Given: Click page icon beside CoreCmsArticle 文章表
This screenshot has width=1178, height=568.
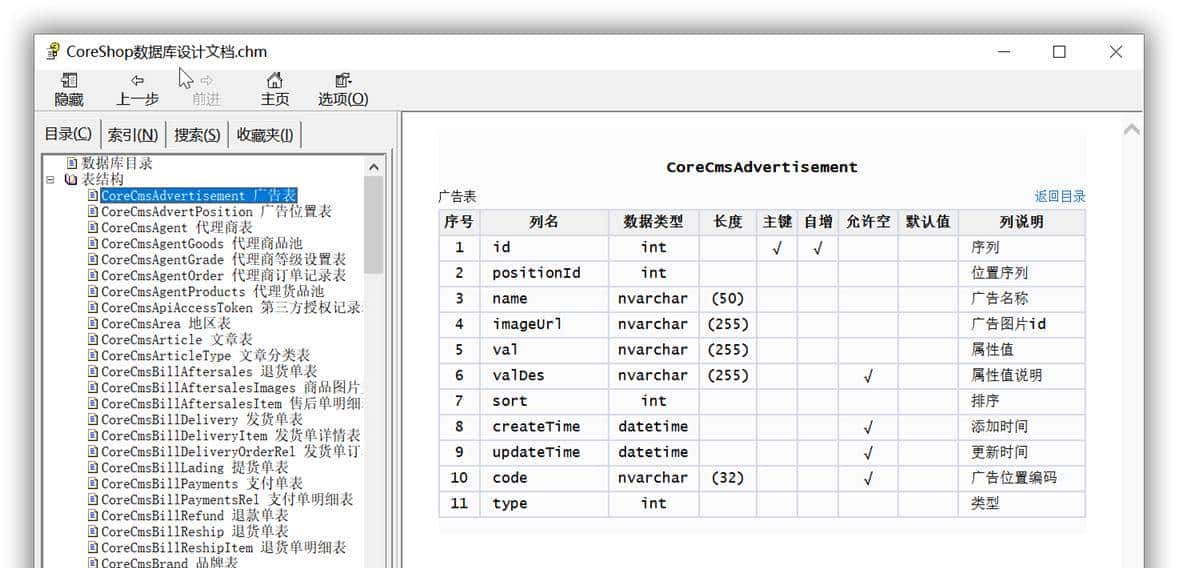Looking at the screenshot, I should tap(93, 340).
